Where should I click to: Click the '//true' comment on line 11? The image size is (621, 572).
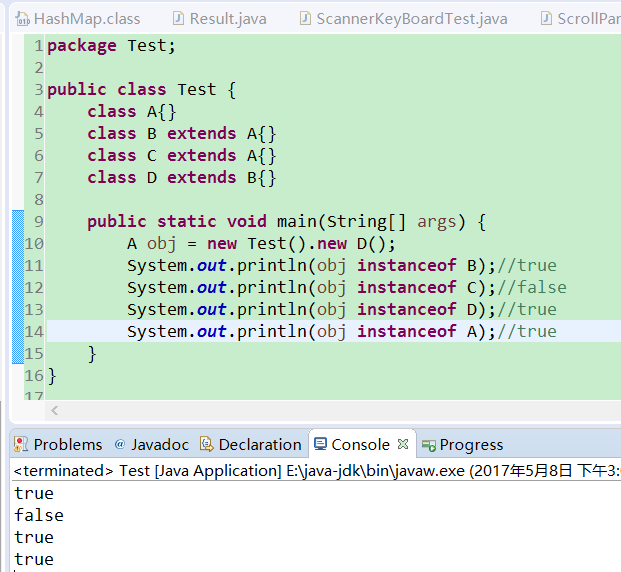(x=527, y=266)
